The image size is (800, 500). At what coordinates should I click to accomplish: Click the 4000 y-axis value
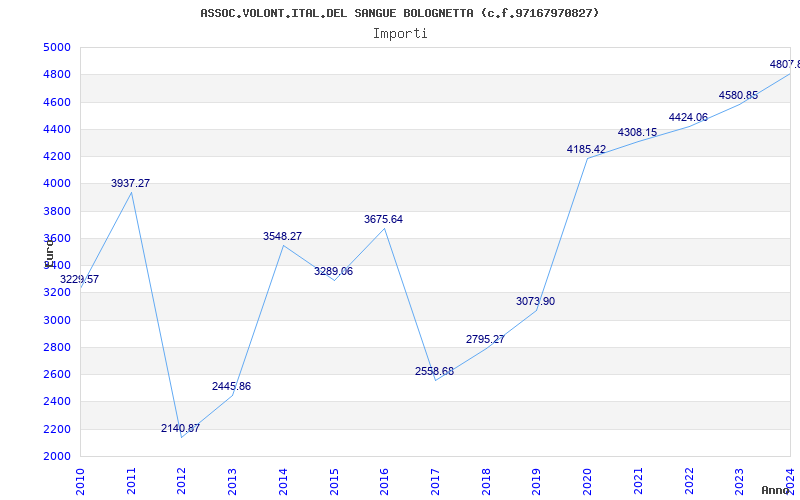[57, 184]
